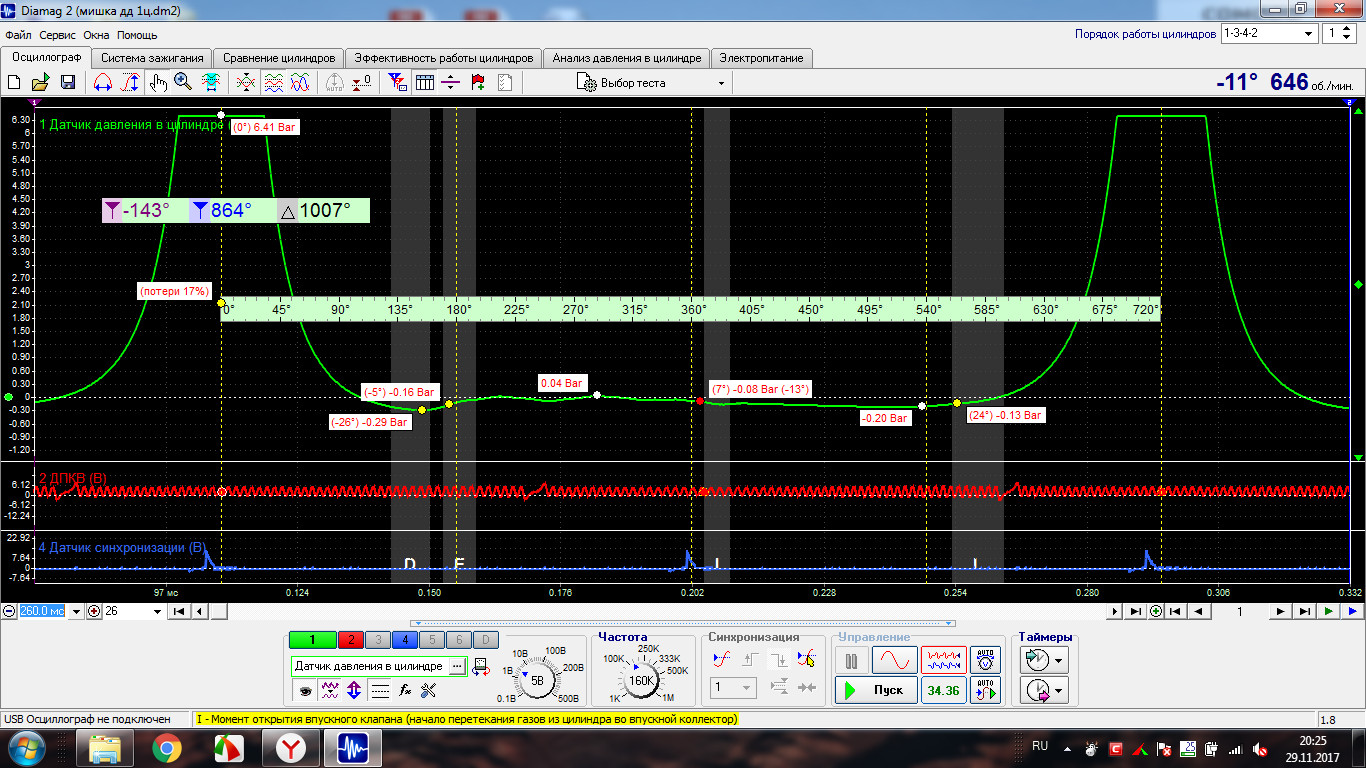
Task: Click the purple horizontal-divider marker icon
Action: (x=451, y=83)
